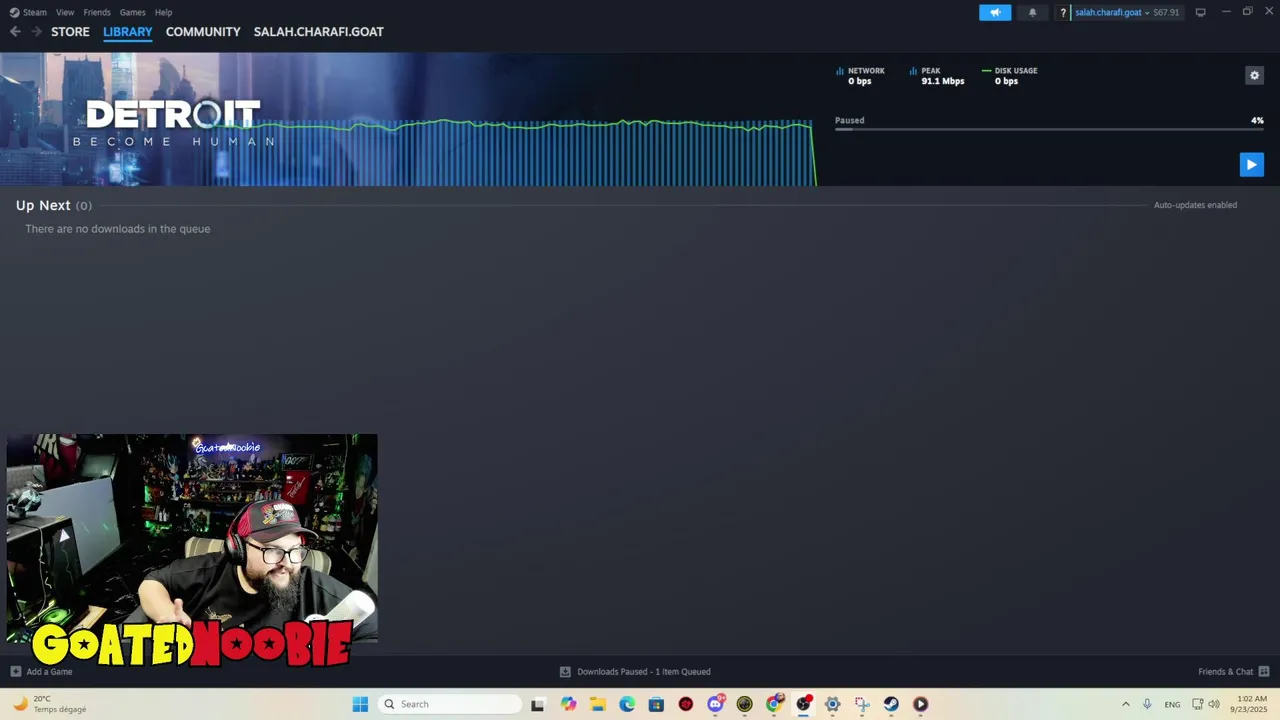Resume the paused Detroit download
The height and width of the screenshot is (720, 1280).
[x=1251, y=165]
